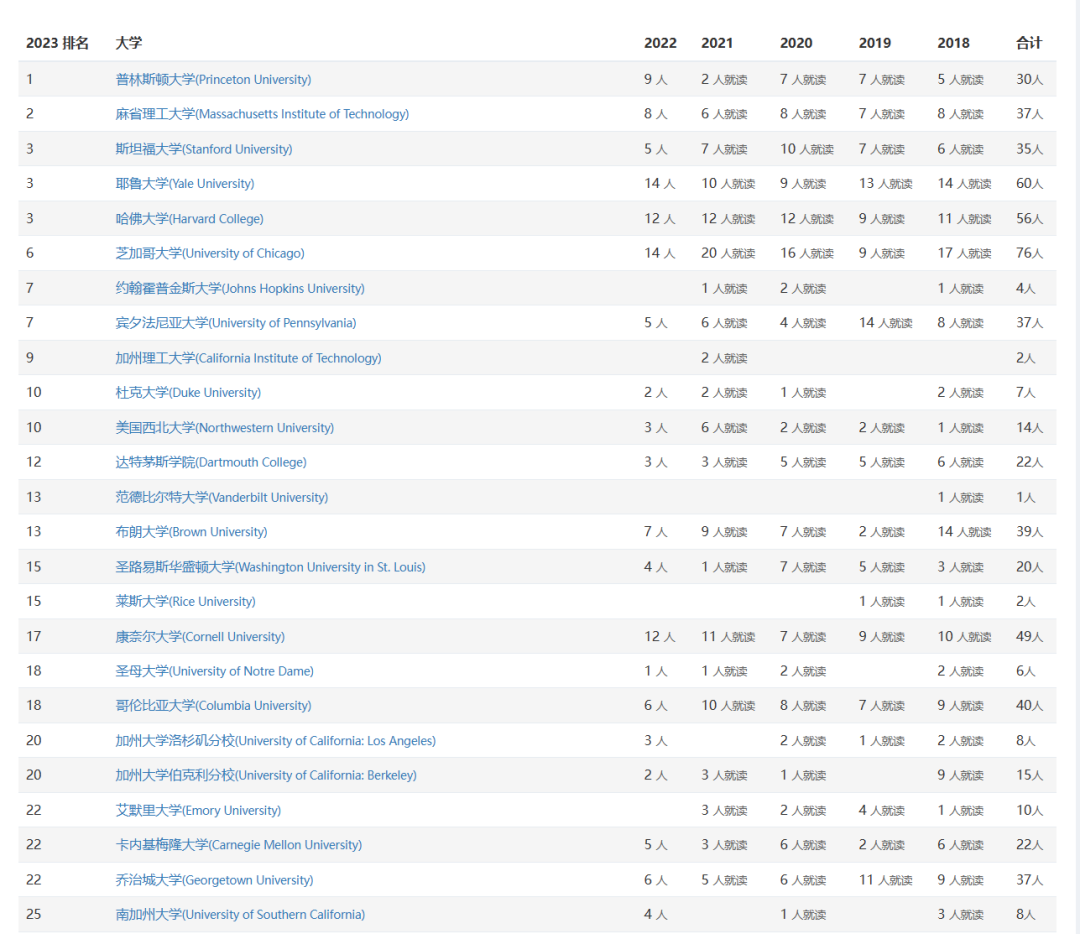Open Brown University link

pos(191,532)
